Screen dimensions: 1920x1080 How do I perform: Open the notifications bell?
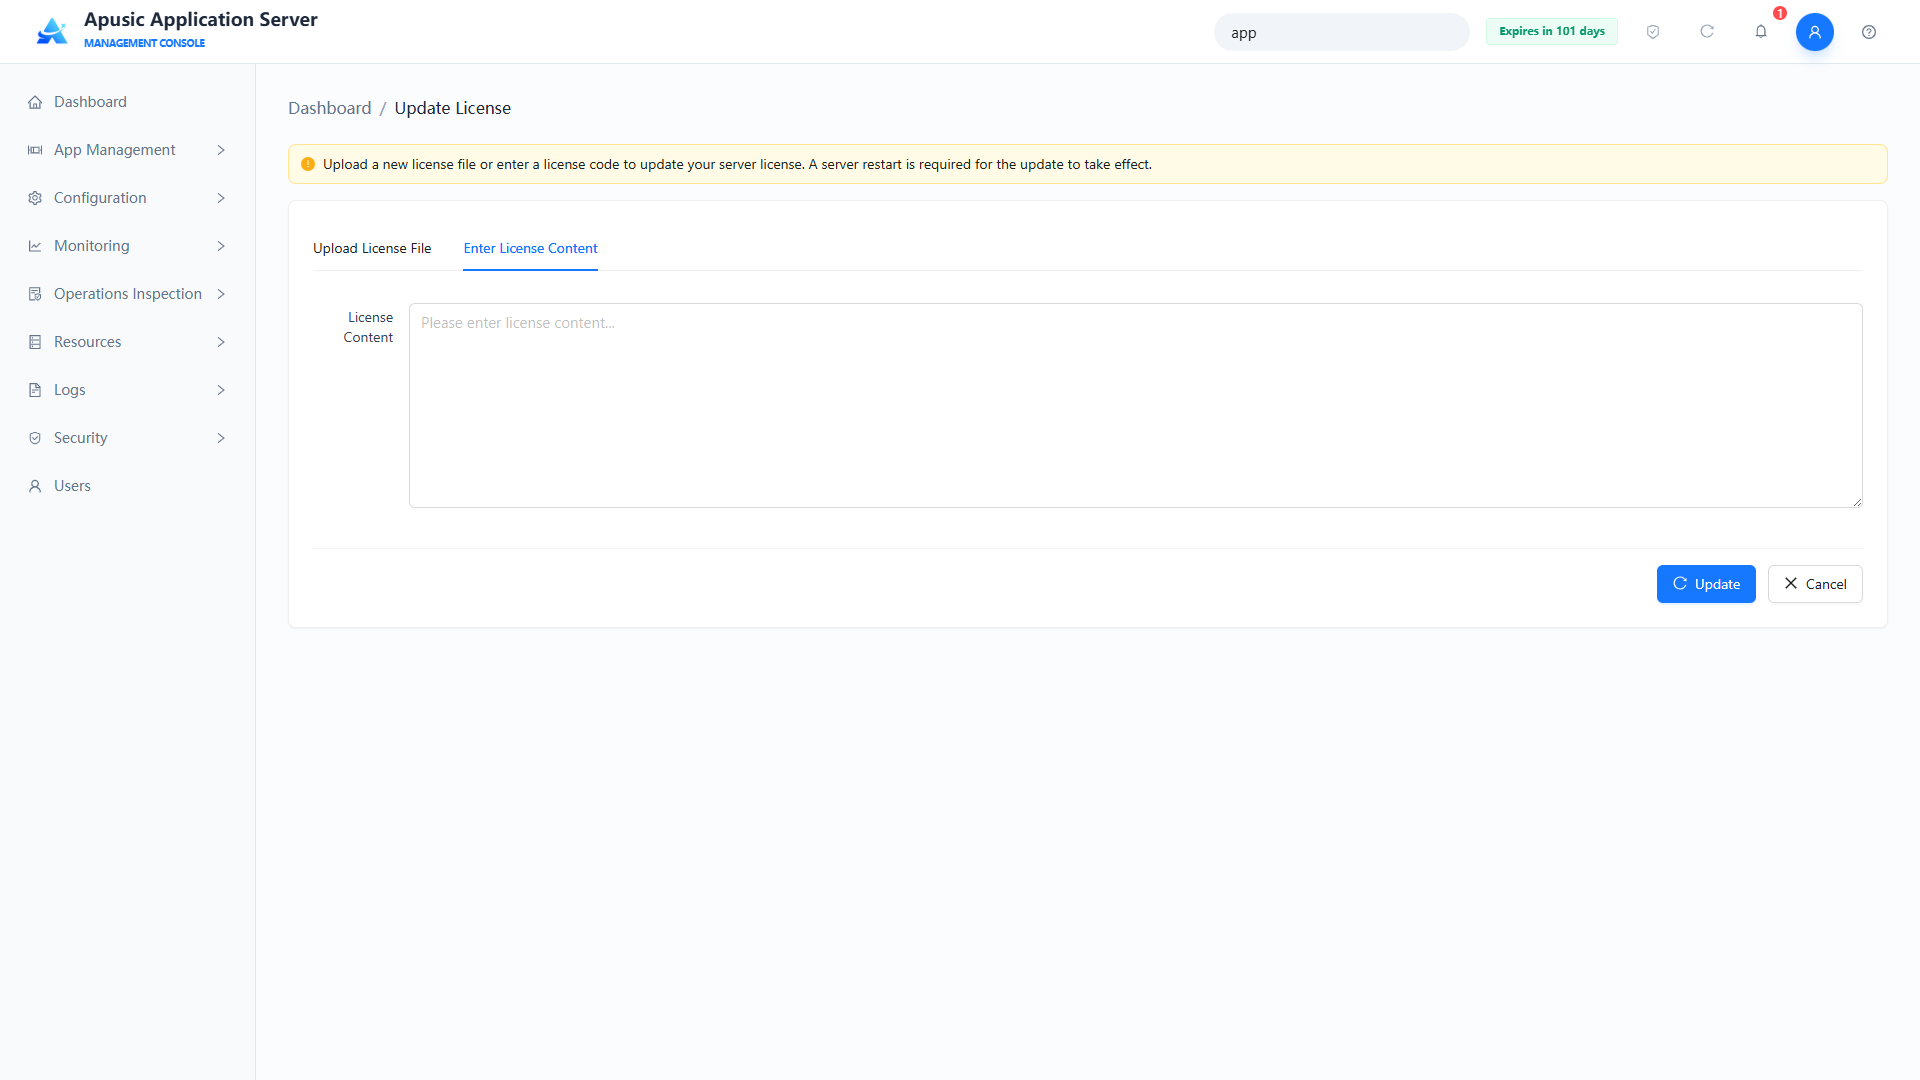click(1761, 32)
